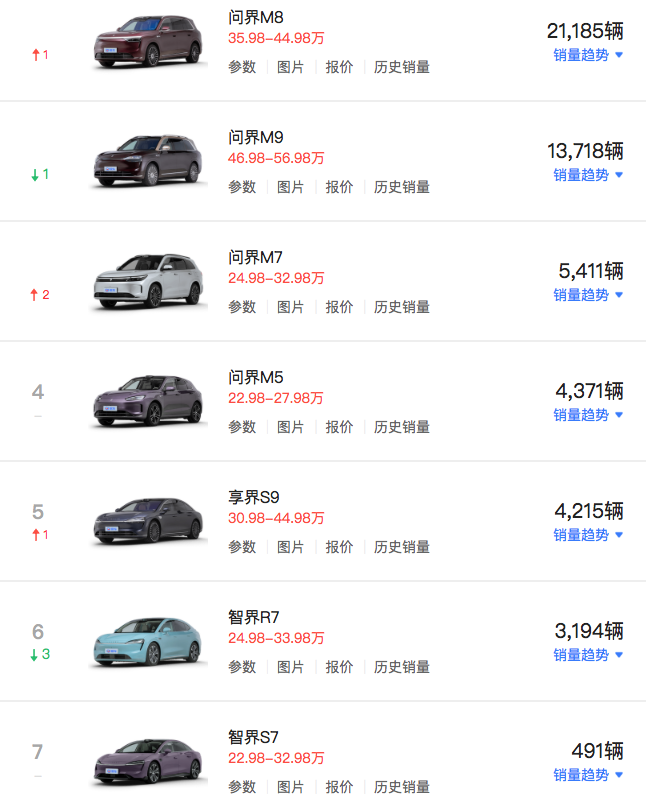This screenshot has width=646, height=809.
Task: Open 图片 for 问界M9
Action: pyautogui.click(x=290, y=187)
